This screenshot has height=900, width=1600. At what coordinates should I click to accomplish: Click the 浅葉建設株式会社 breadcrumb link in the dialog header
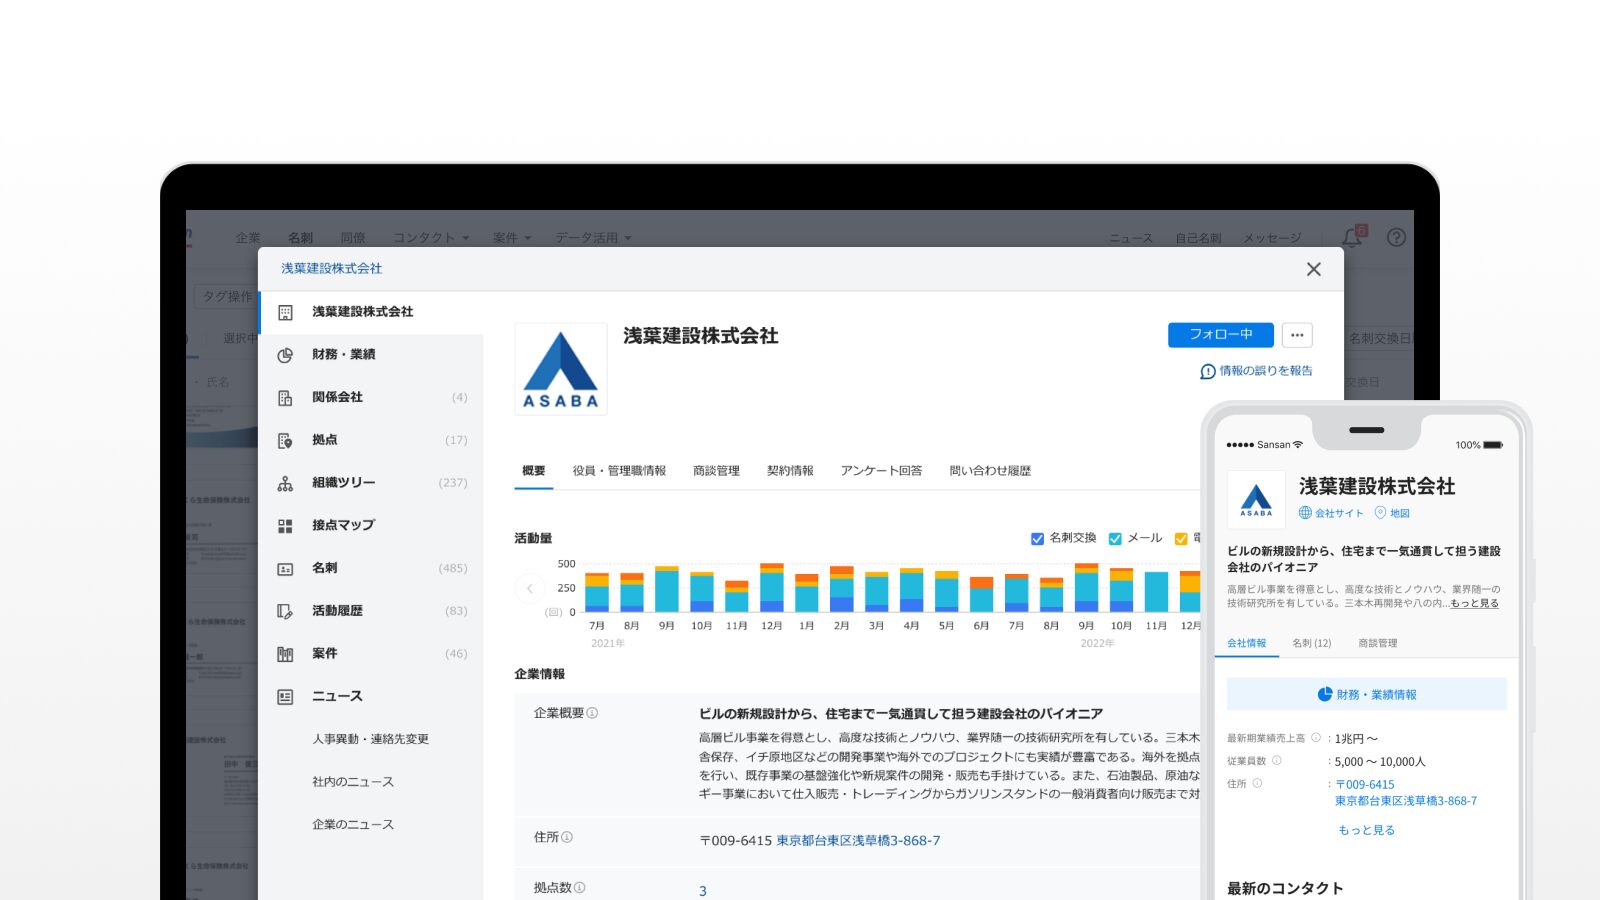tap(331, 269)
